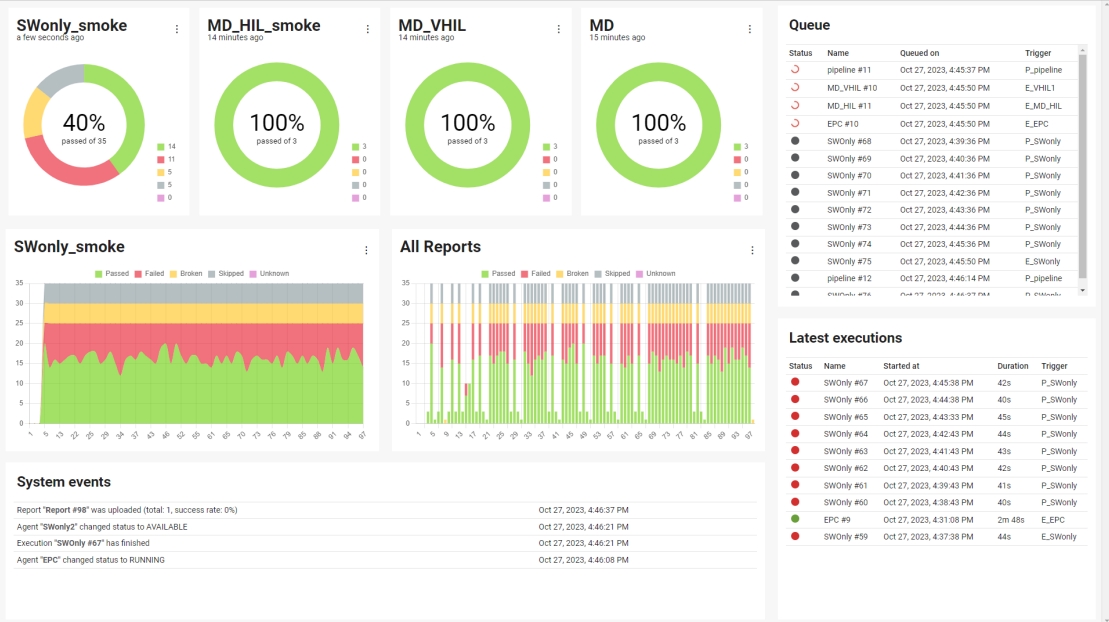Click green legend swatch showing 3 in MD_HIL_smoke card
This screenshot has height=622, width=1109.
[x=356, y=146]
